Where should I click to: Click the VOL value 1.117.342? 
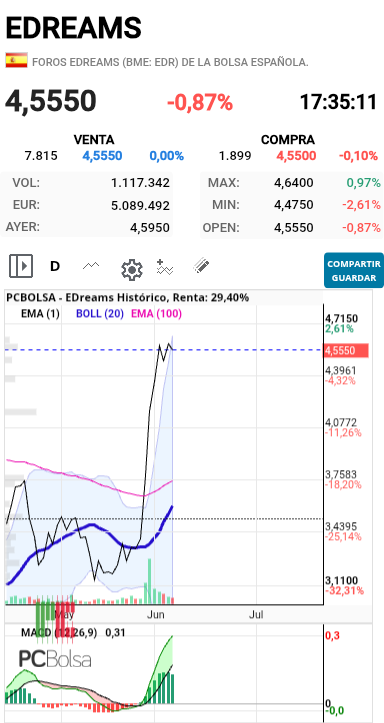pyautogui.click(x=141, y=183)
